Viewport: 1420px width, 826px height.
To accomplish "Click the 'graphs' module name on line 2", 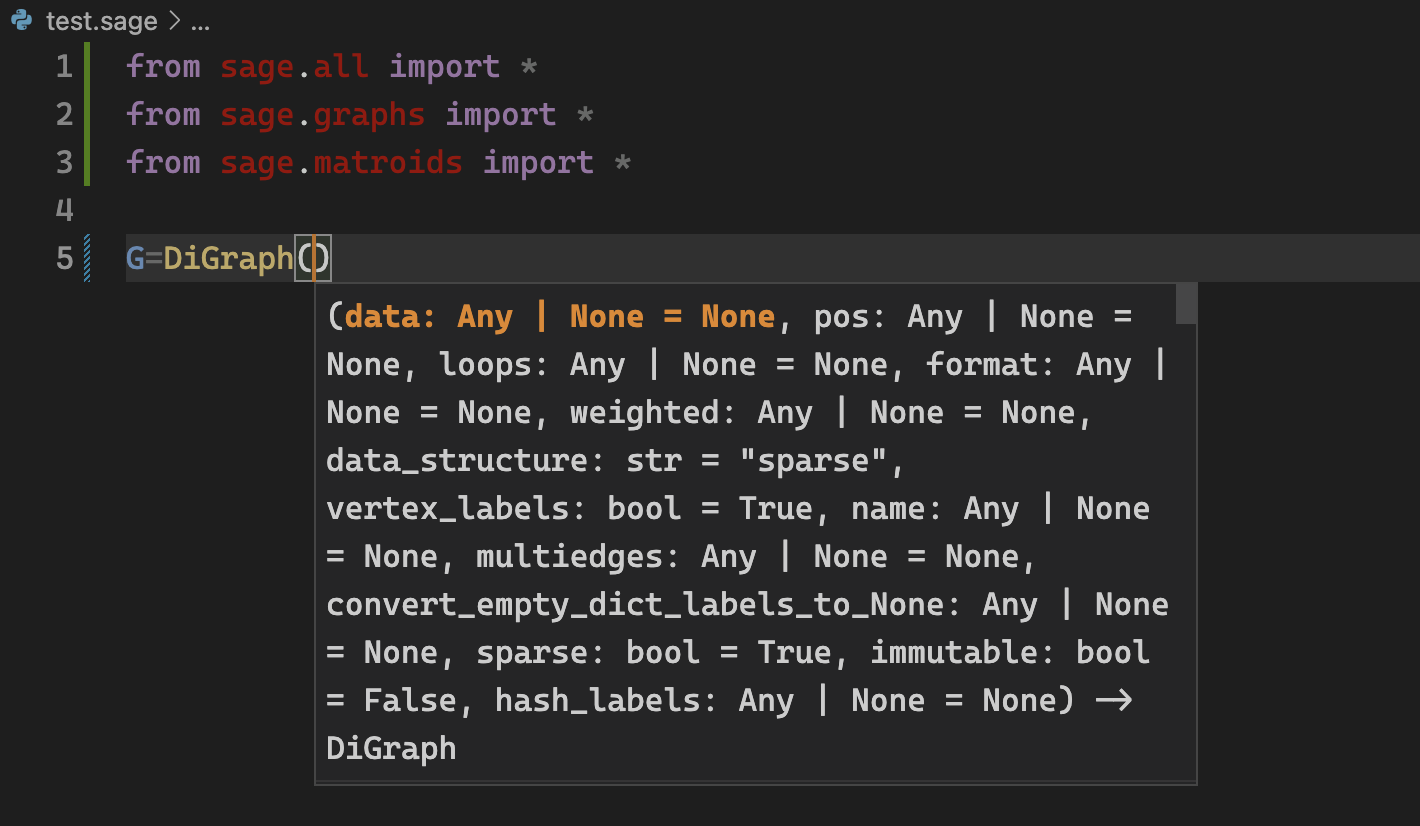I will click(x=369, y=115).
